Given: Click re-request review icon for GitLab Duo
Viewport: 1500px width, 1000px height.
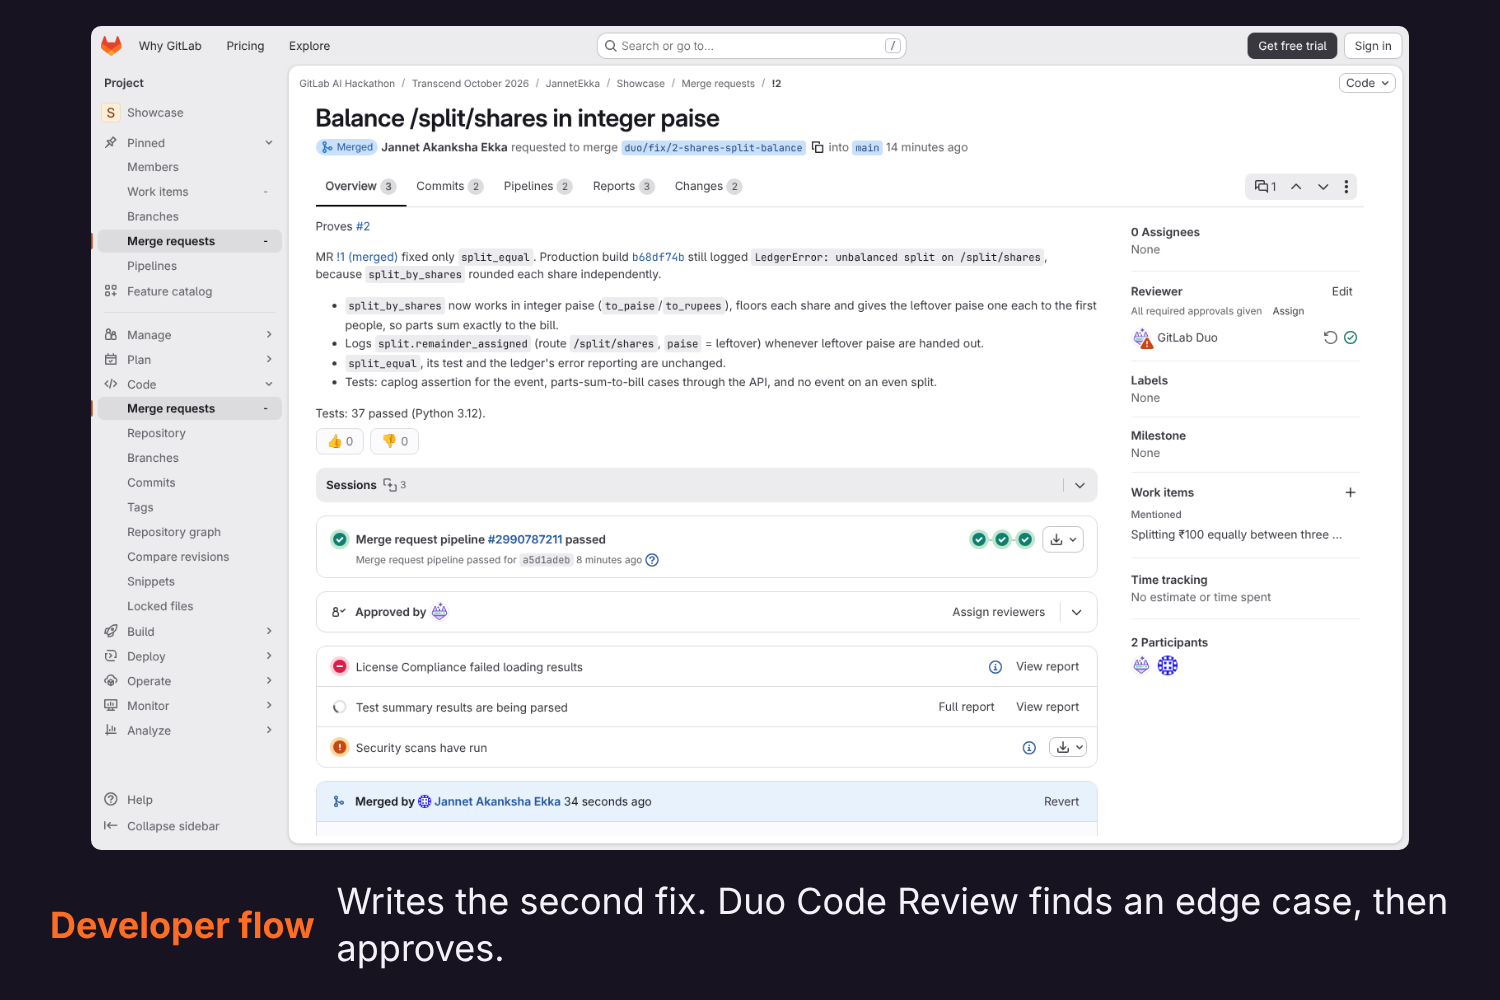Looking at the screenshot, I should pyautogui.click(x=1330, y=338).
